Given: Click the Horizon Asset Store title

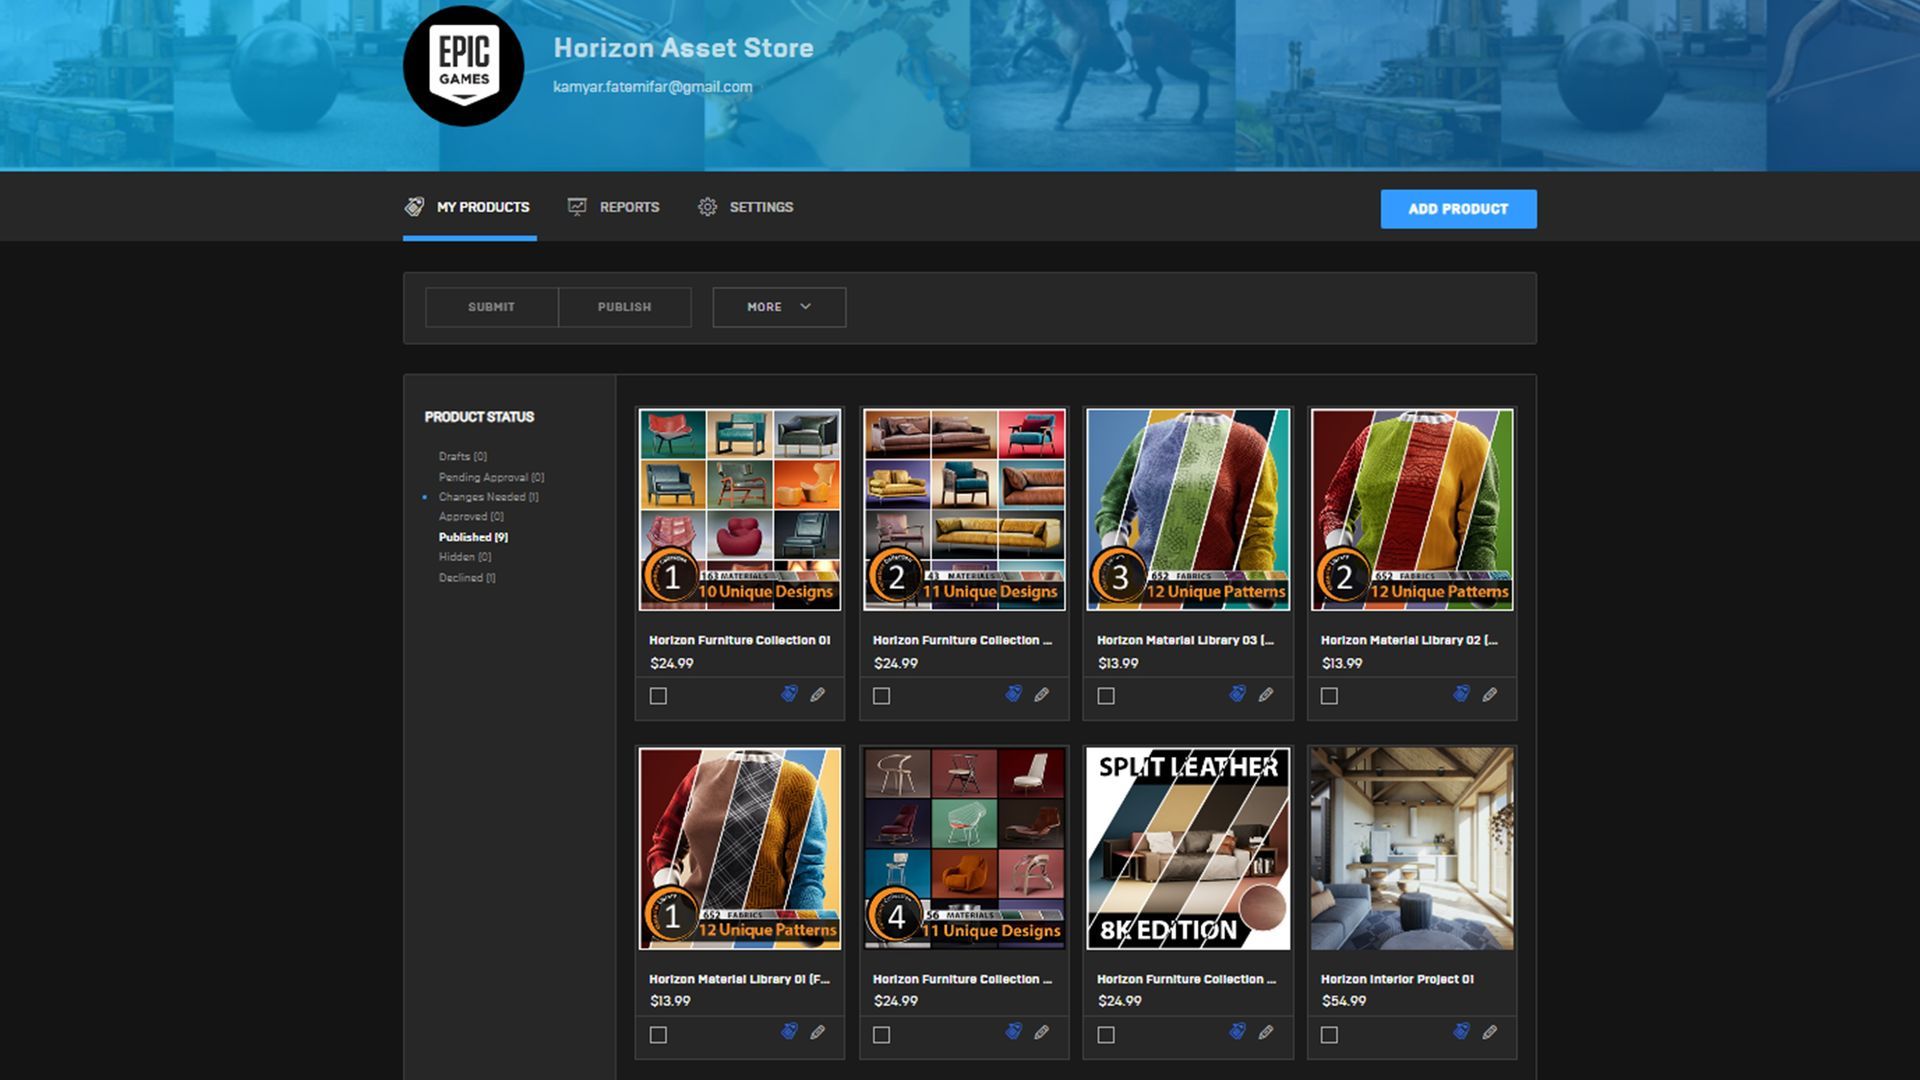Looking at the screenshot, I should pyautogui.click(x=683, y=48).
